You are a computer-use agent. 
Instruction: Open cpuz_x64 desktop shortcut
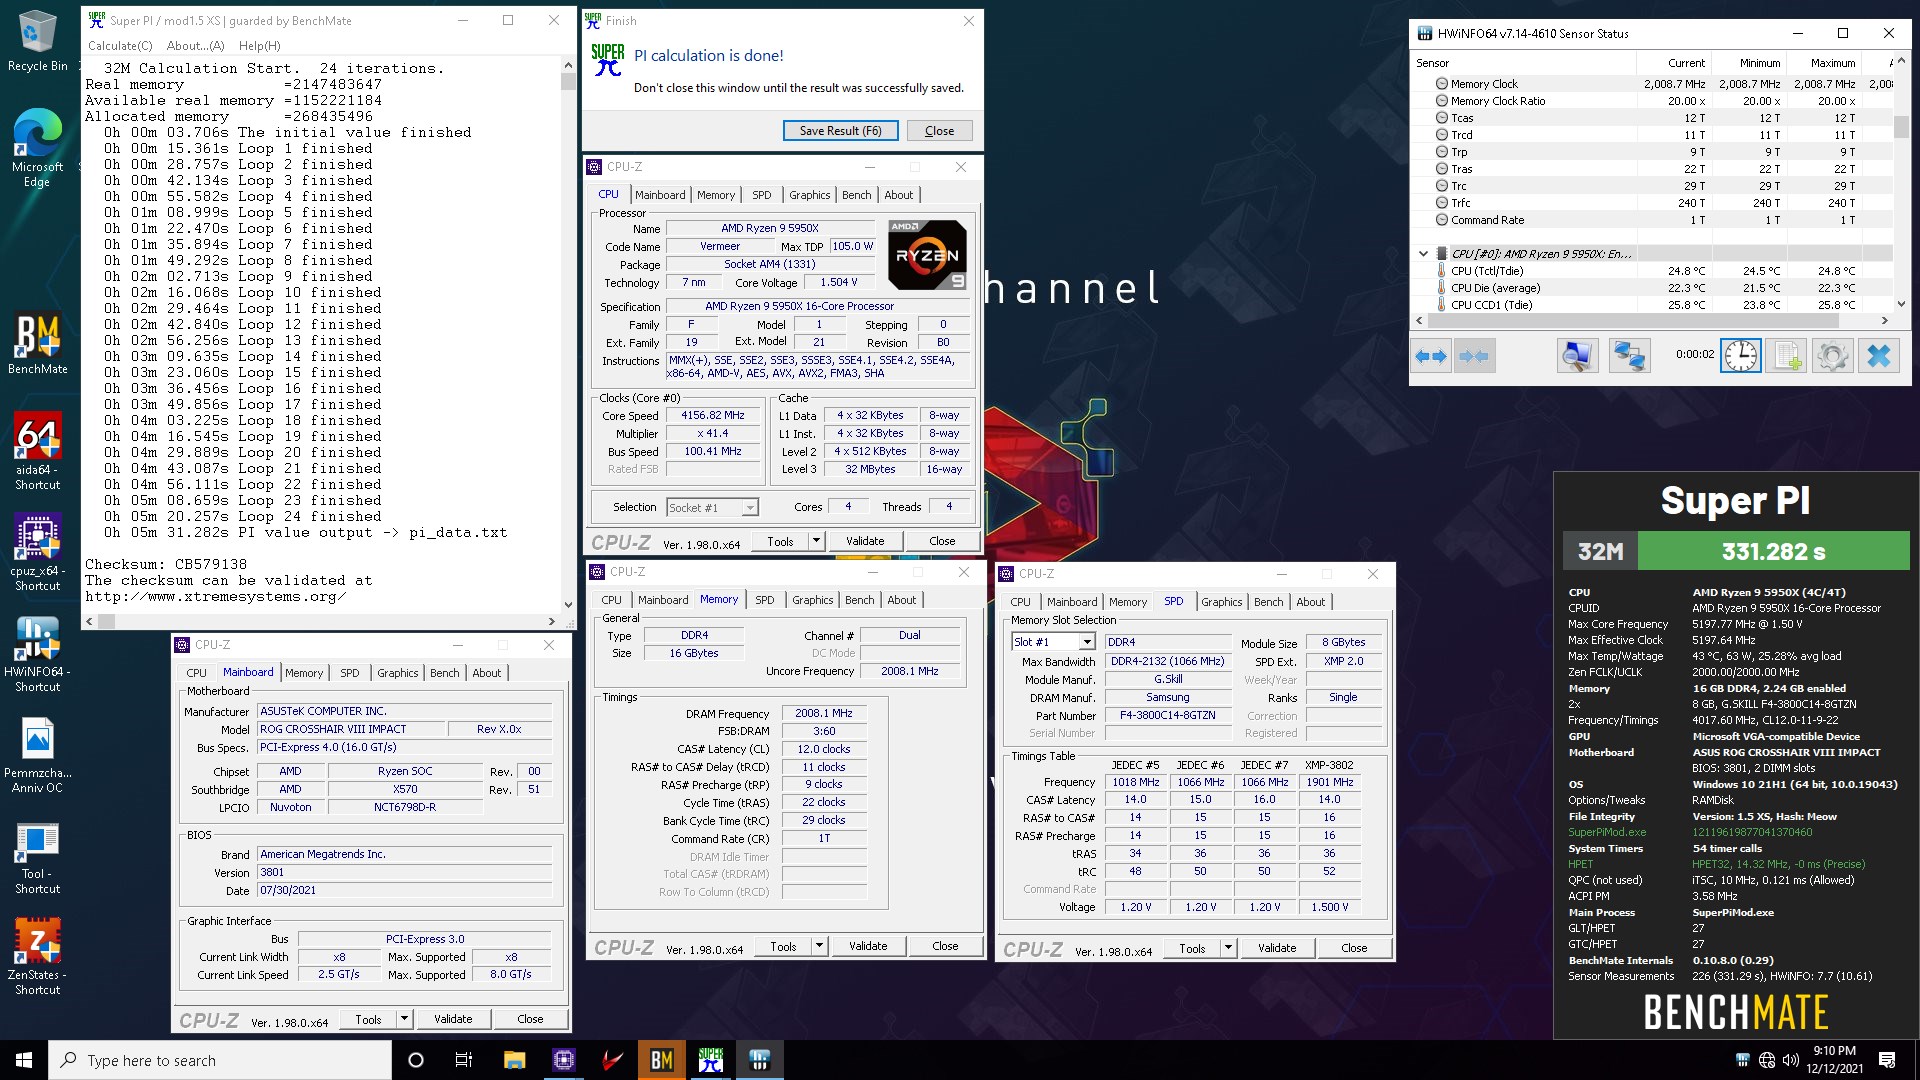pyautogui.click(x=38, y=552)
